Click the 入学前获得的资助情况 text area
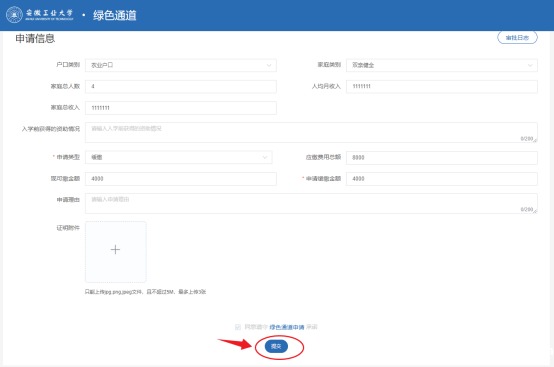 click(x=311, y=132)
